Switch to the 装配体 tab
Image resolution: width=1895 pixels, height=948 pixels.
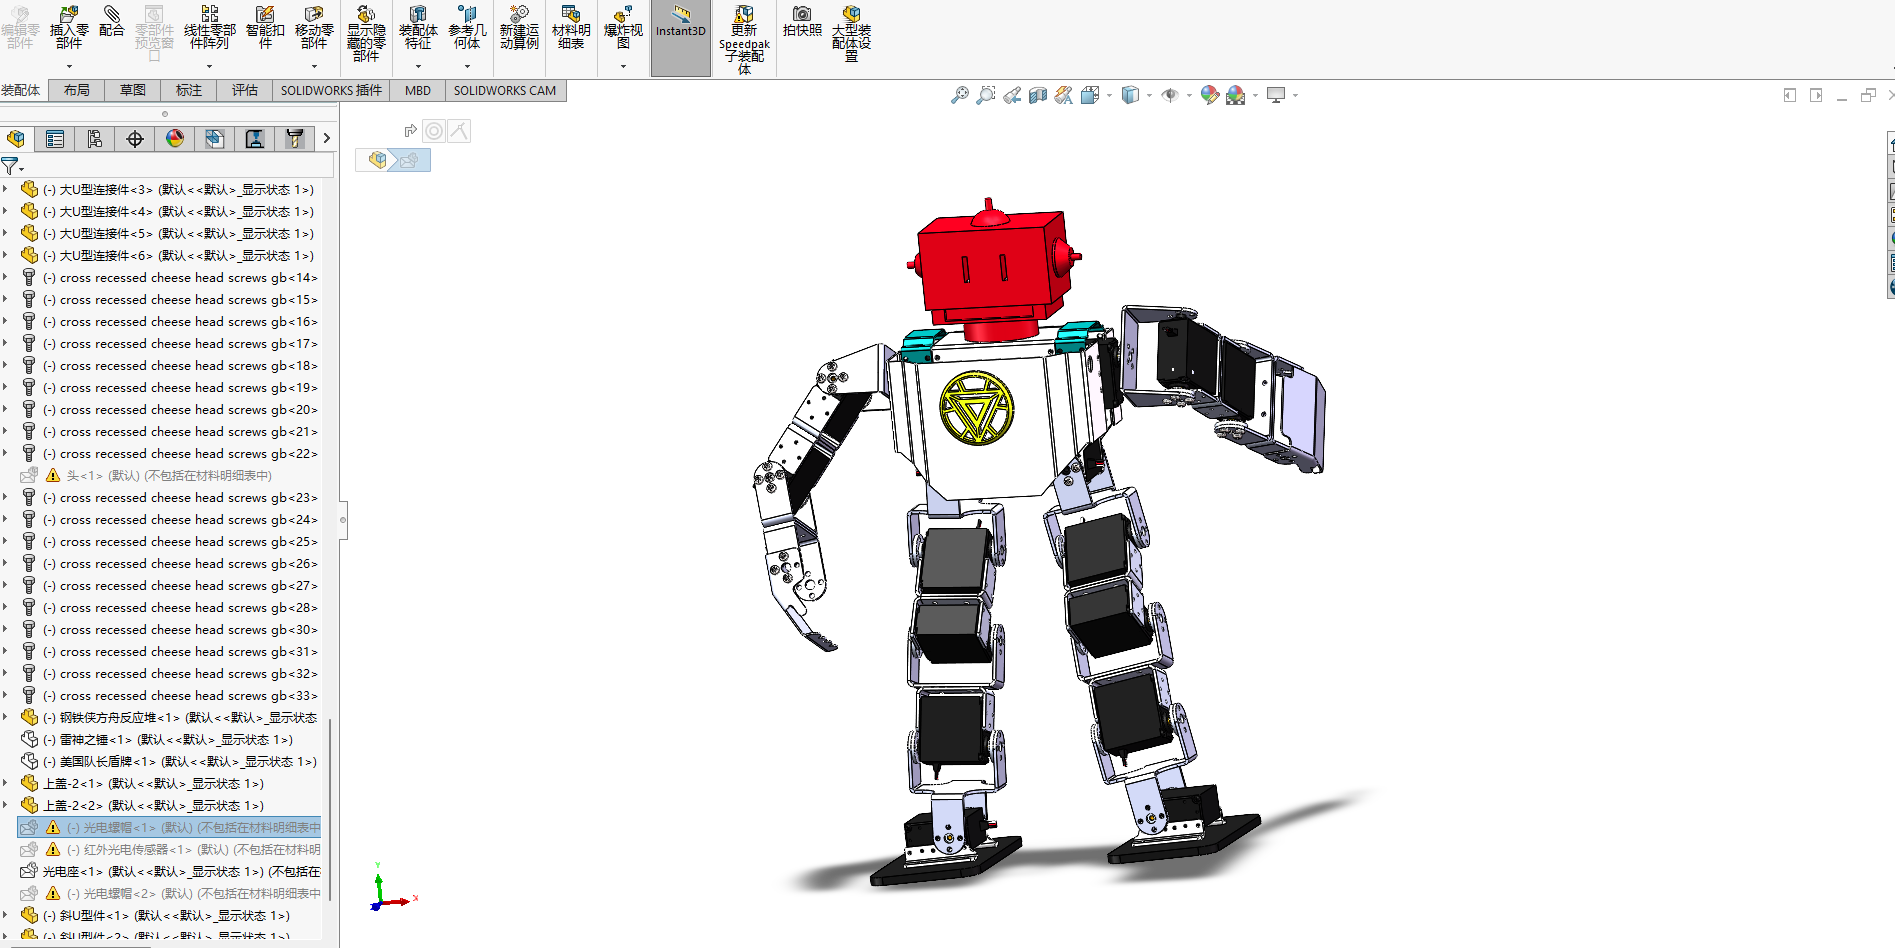(x=21, y=90)
